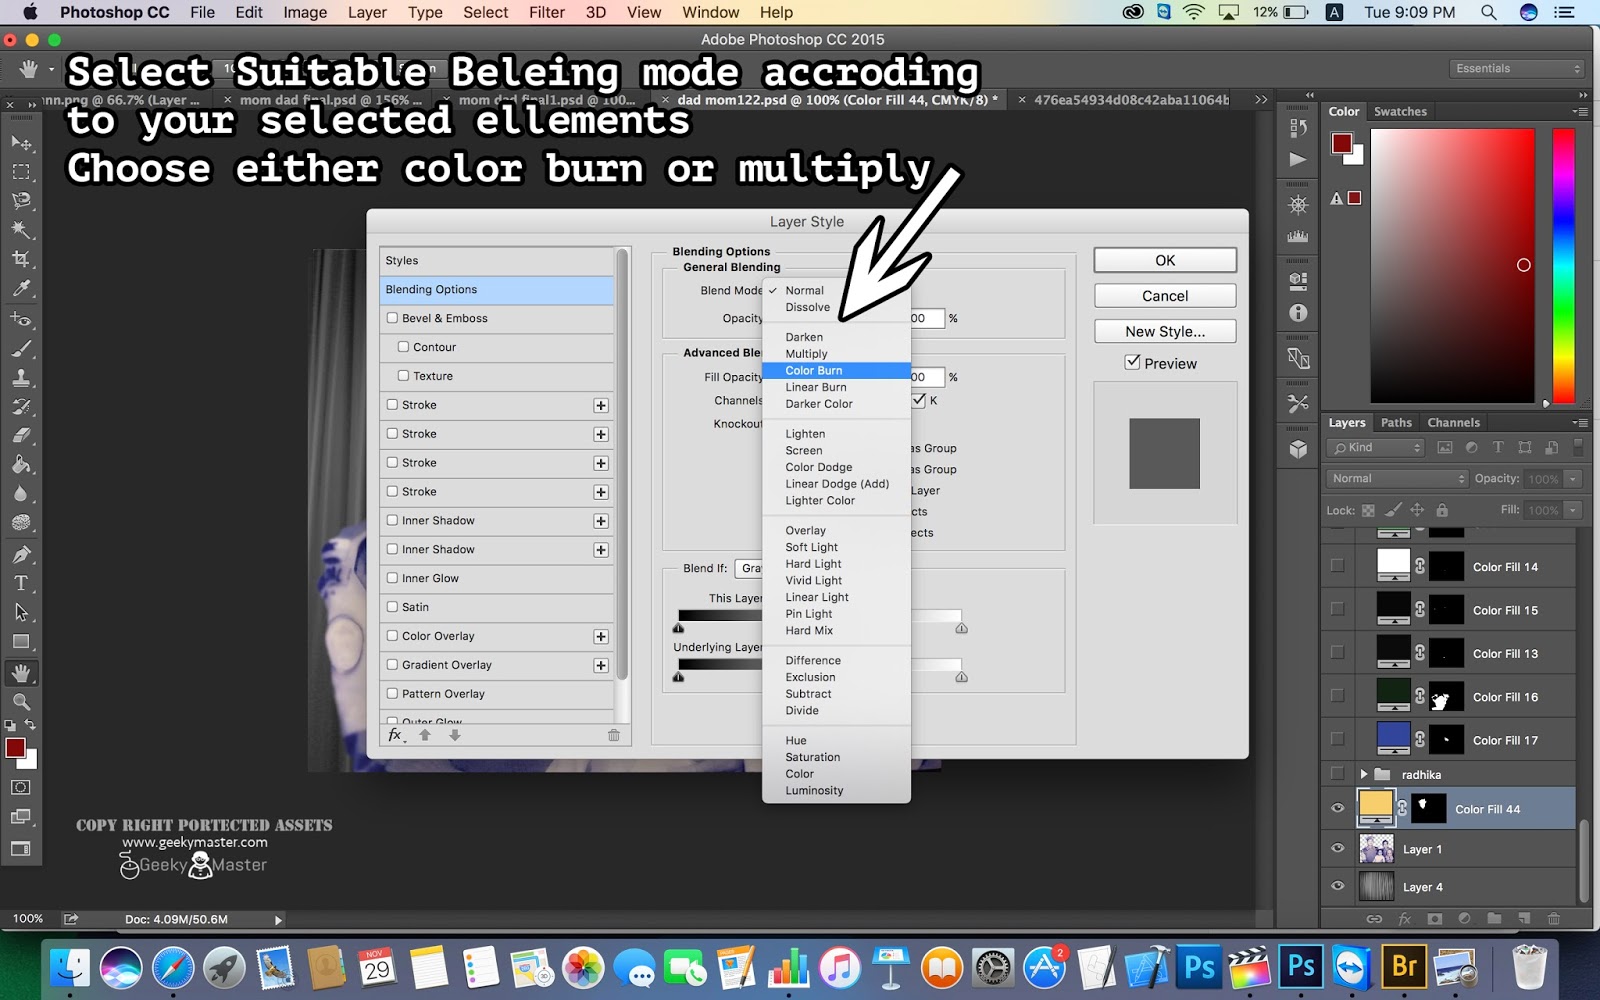Open the Essentials workspace dropdown
1600x1000 pixels.
[x=1517, y=69]
